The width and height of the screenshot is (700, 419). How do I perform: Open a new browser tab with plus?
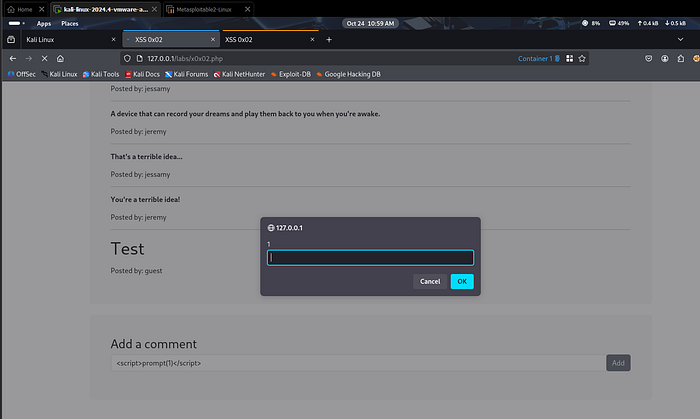329,40
